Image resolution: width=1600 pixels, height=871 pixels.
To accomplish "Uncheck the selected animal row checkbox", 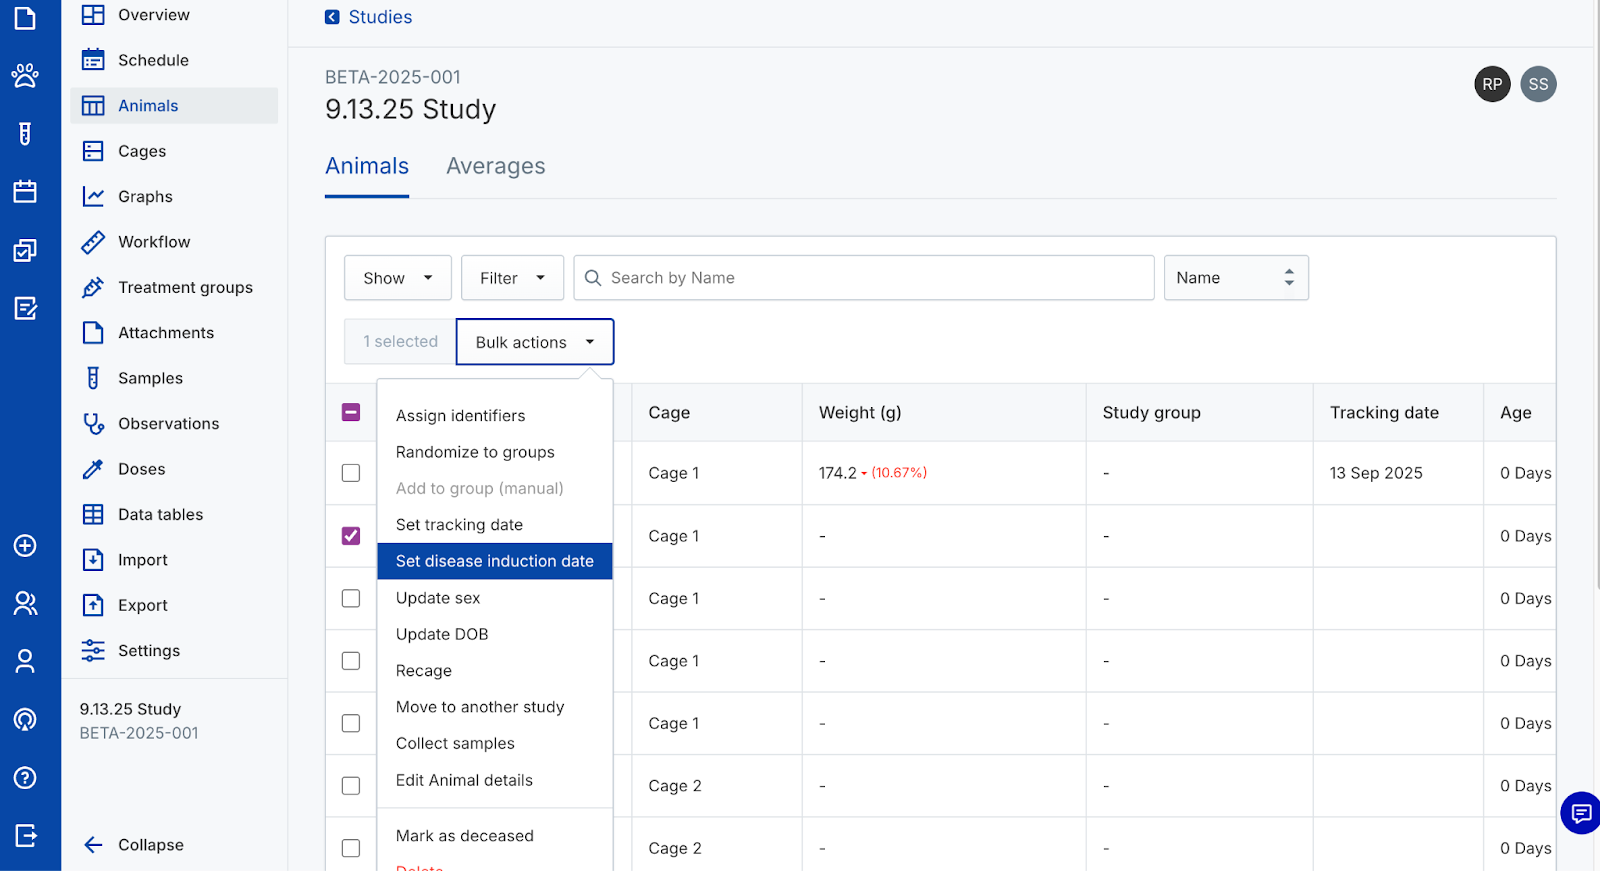I will (x=351, y=536).
